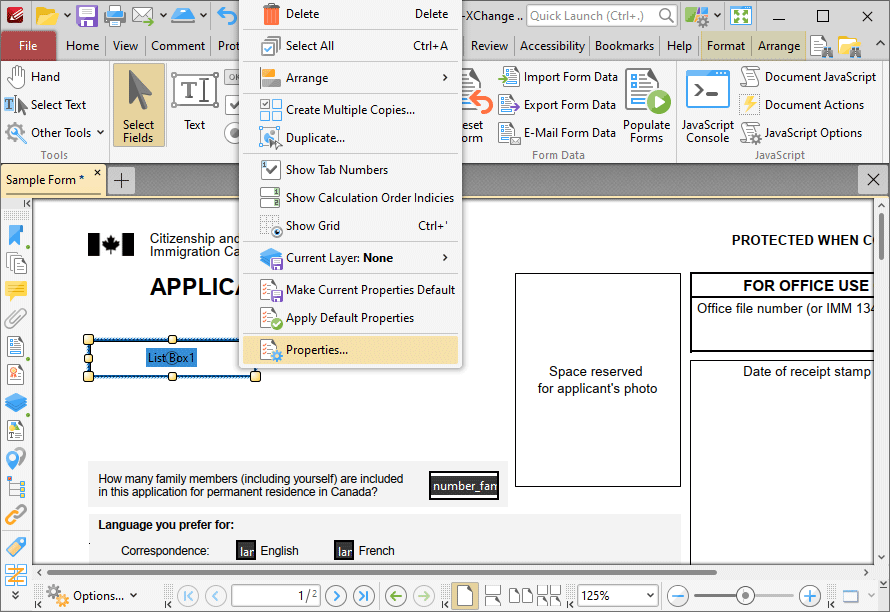Go to next page arrow
890x612 pixels.
tap(336, 596)
